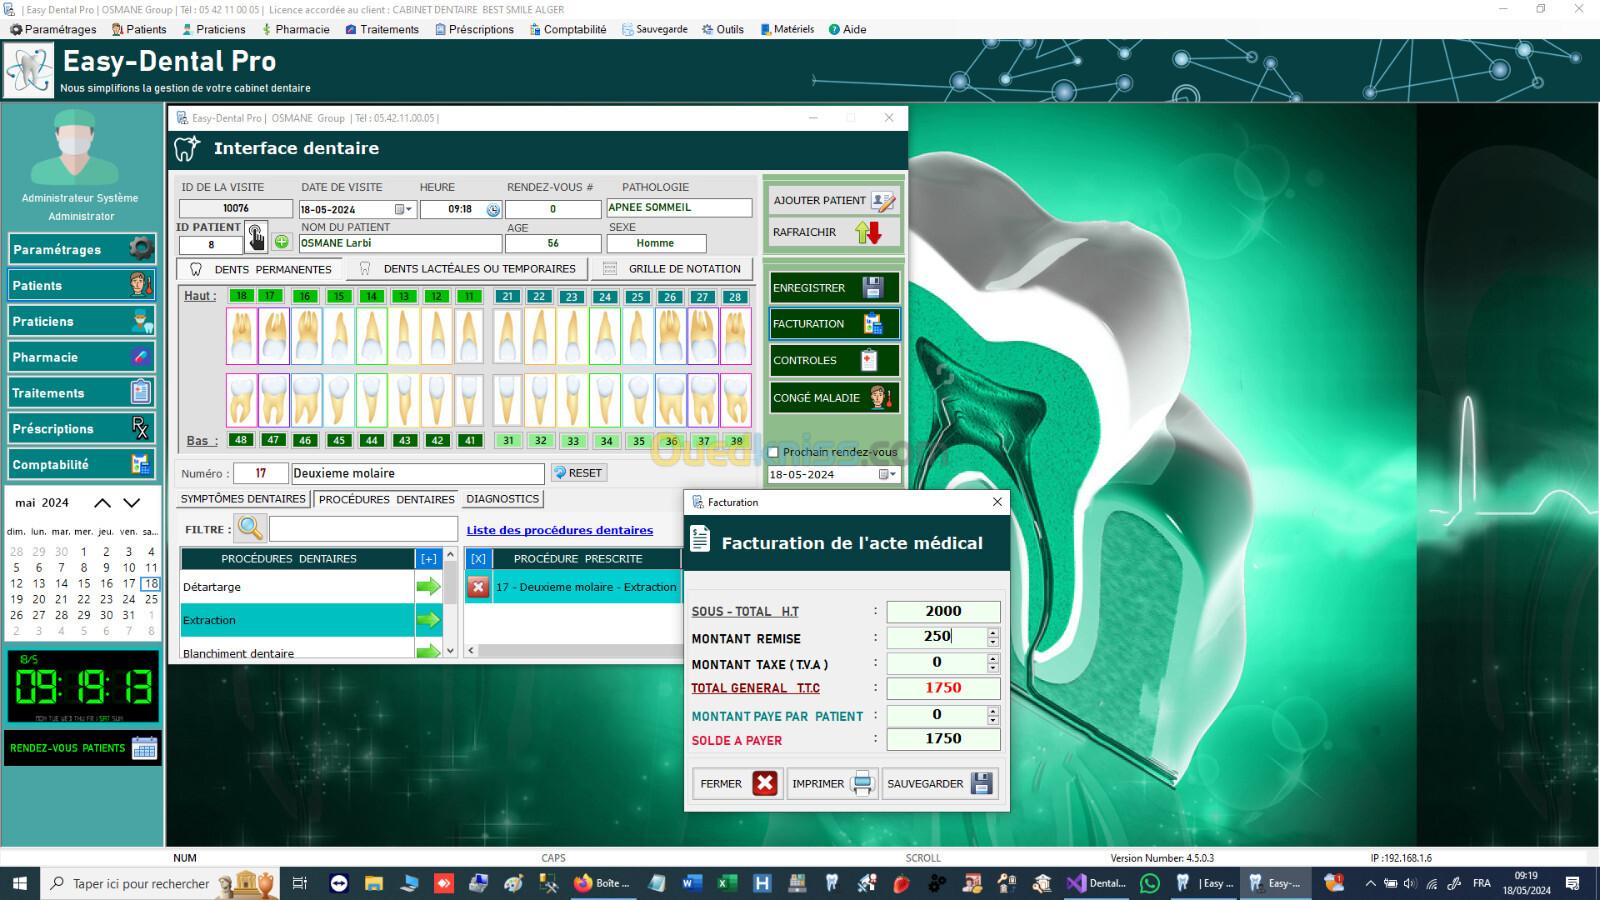Viewport: 1600px width, 900px height.
Task: Switch to the Diagnostics tab
Action: click(502, 499)
